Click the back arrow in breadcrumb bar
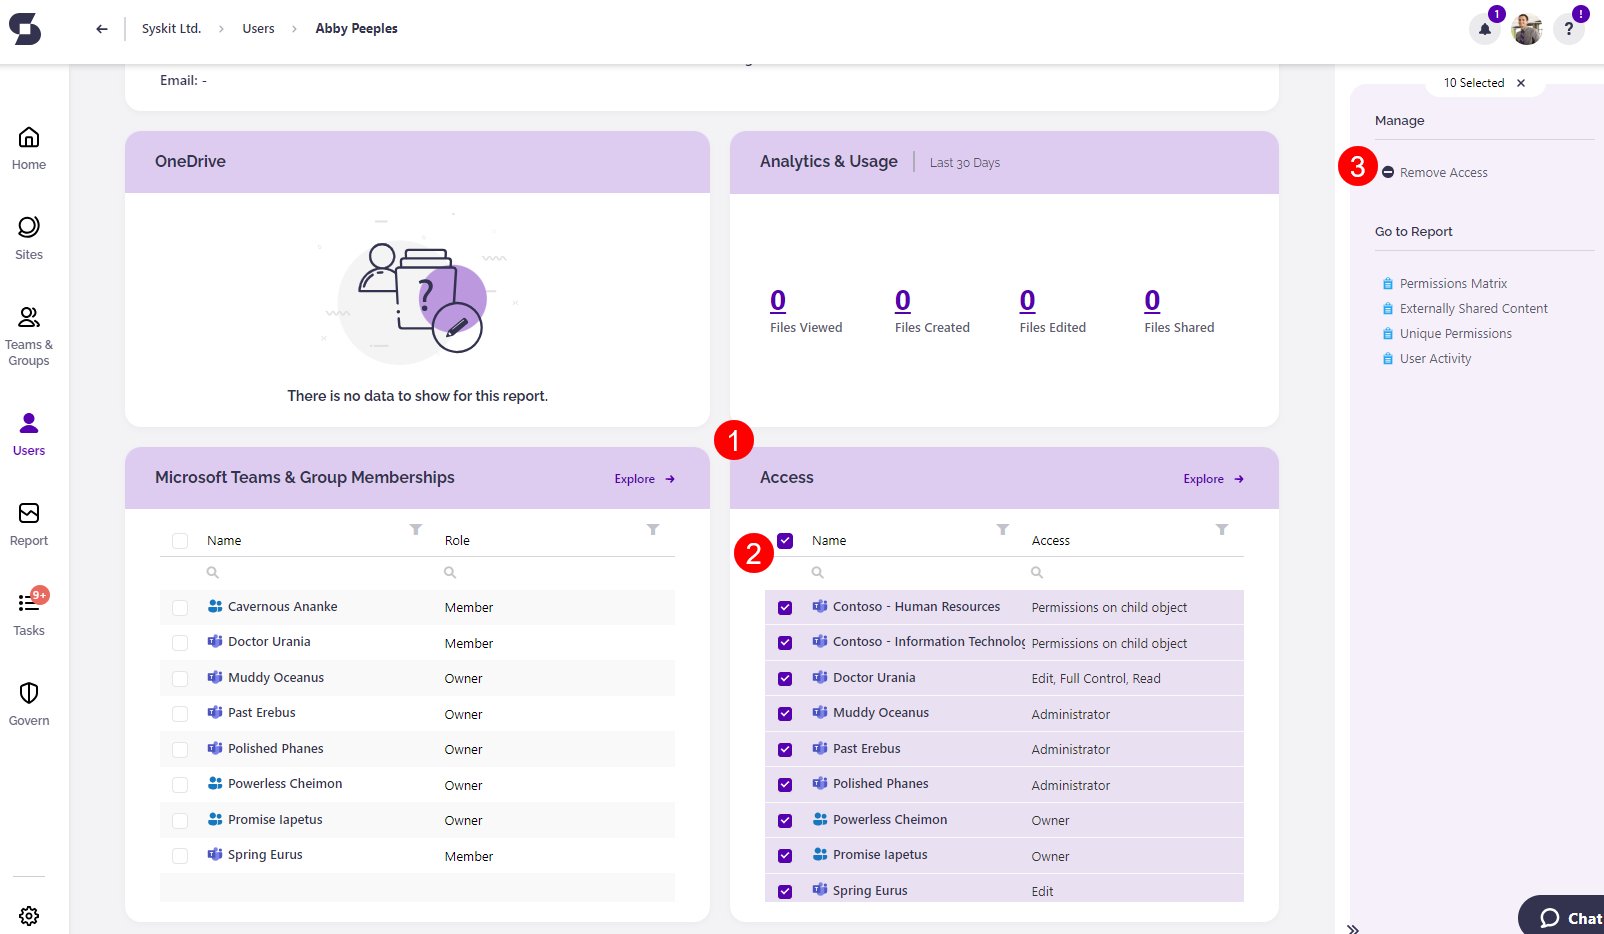This screenshot has width=1604, height=934. tap(102, 29)
